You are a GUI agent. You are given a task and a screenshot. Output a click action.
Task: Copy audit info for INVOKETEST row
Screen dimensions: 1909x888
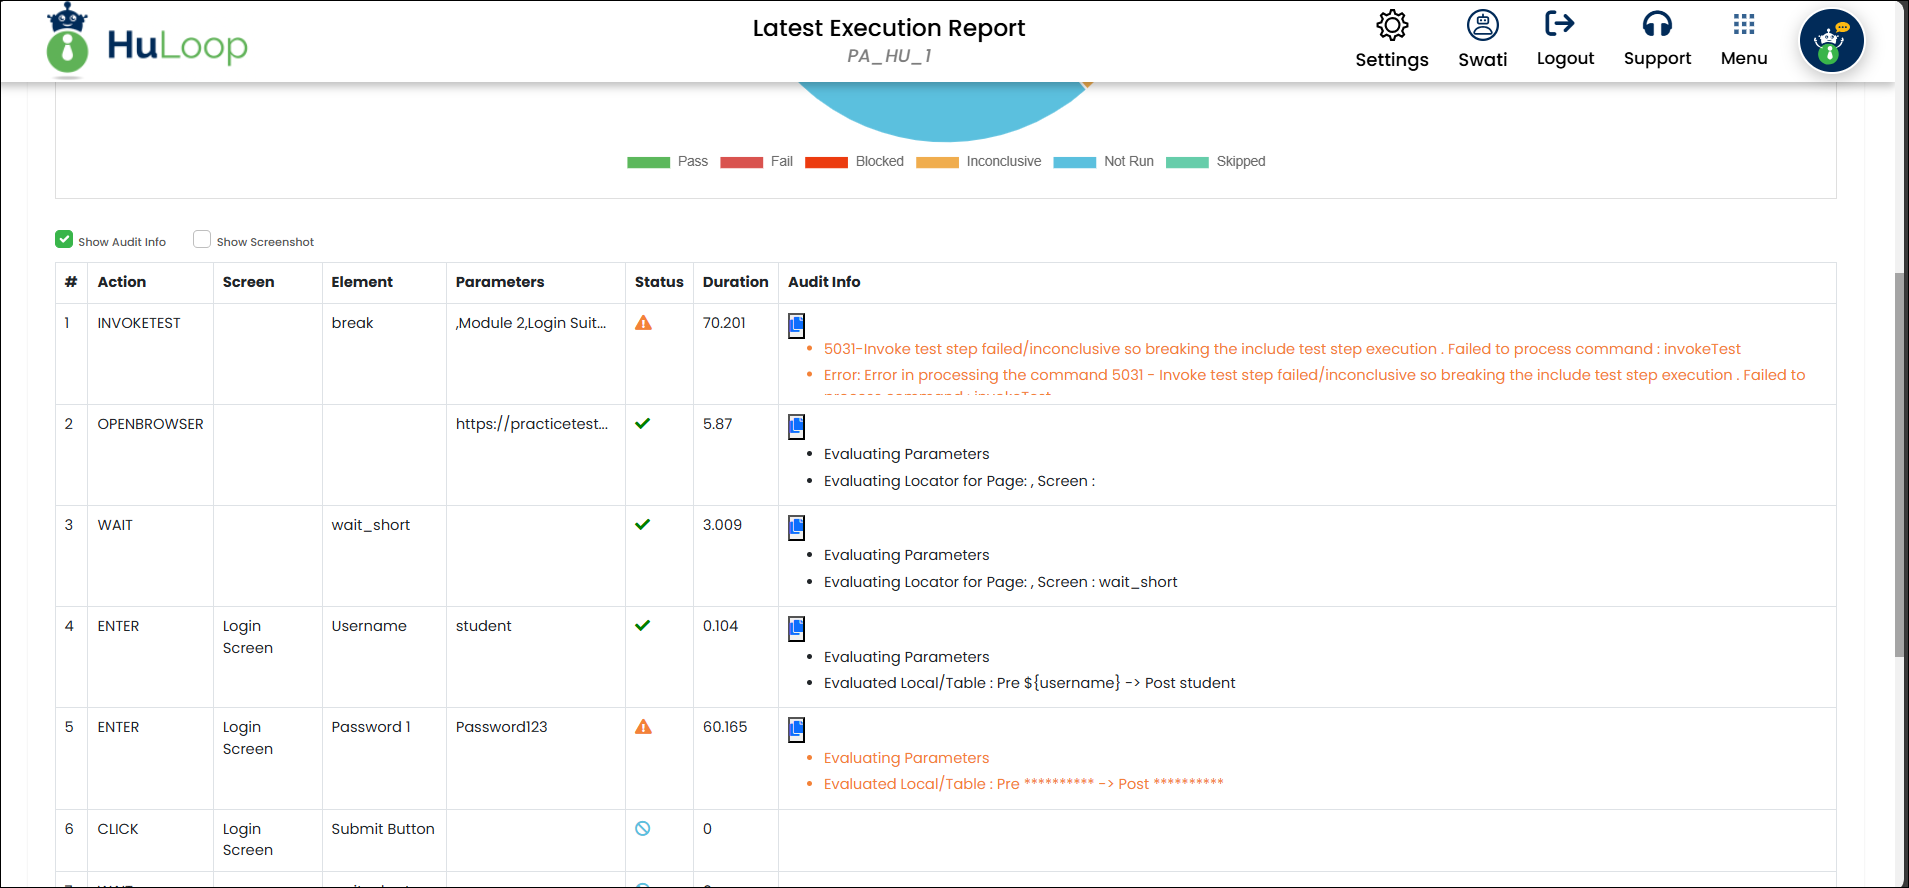pyautogui.click(x=796, y=325)
